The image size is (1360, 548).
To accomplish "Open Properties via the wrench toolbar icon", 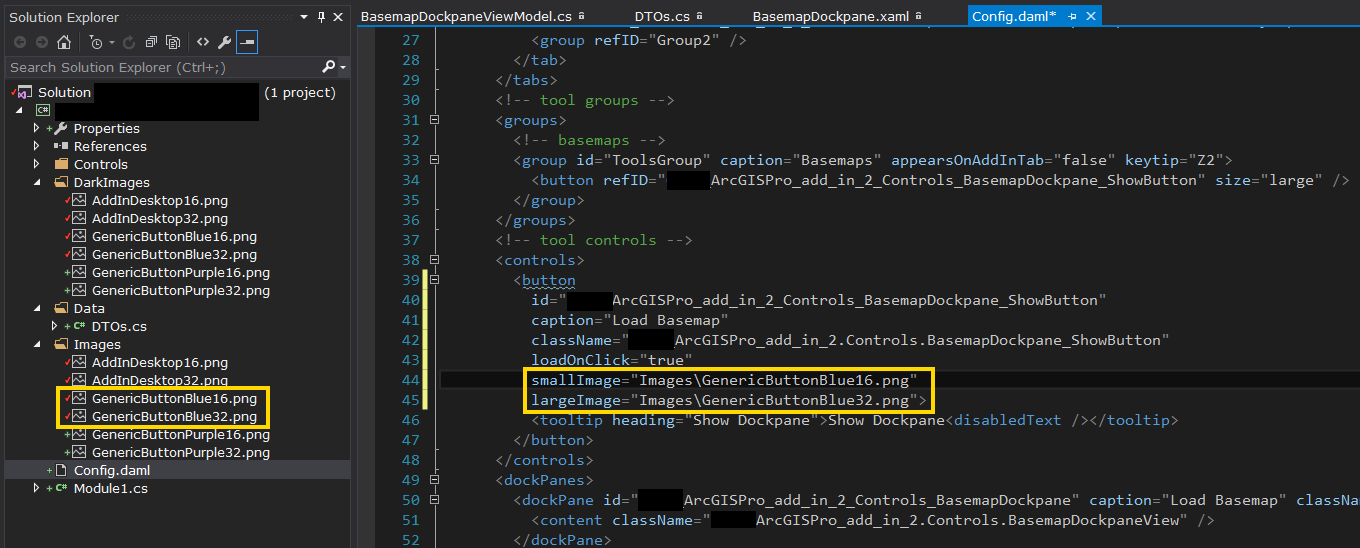I will 225,42.
